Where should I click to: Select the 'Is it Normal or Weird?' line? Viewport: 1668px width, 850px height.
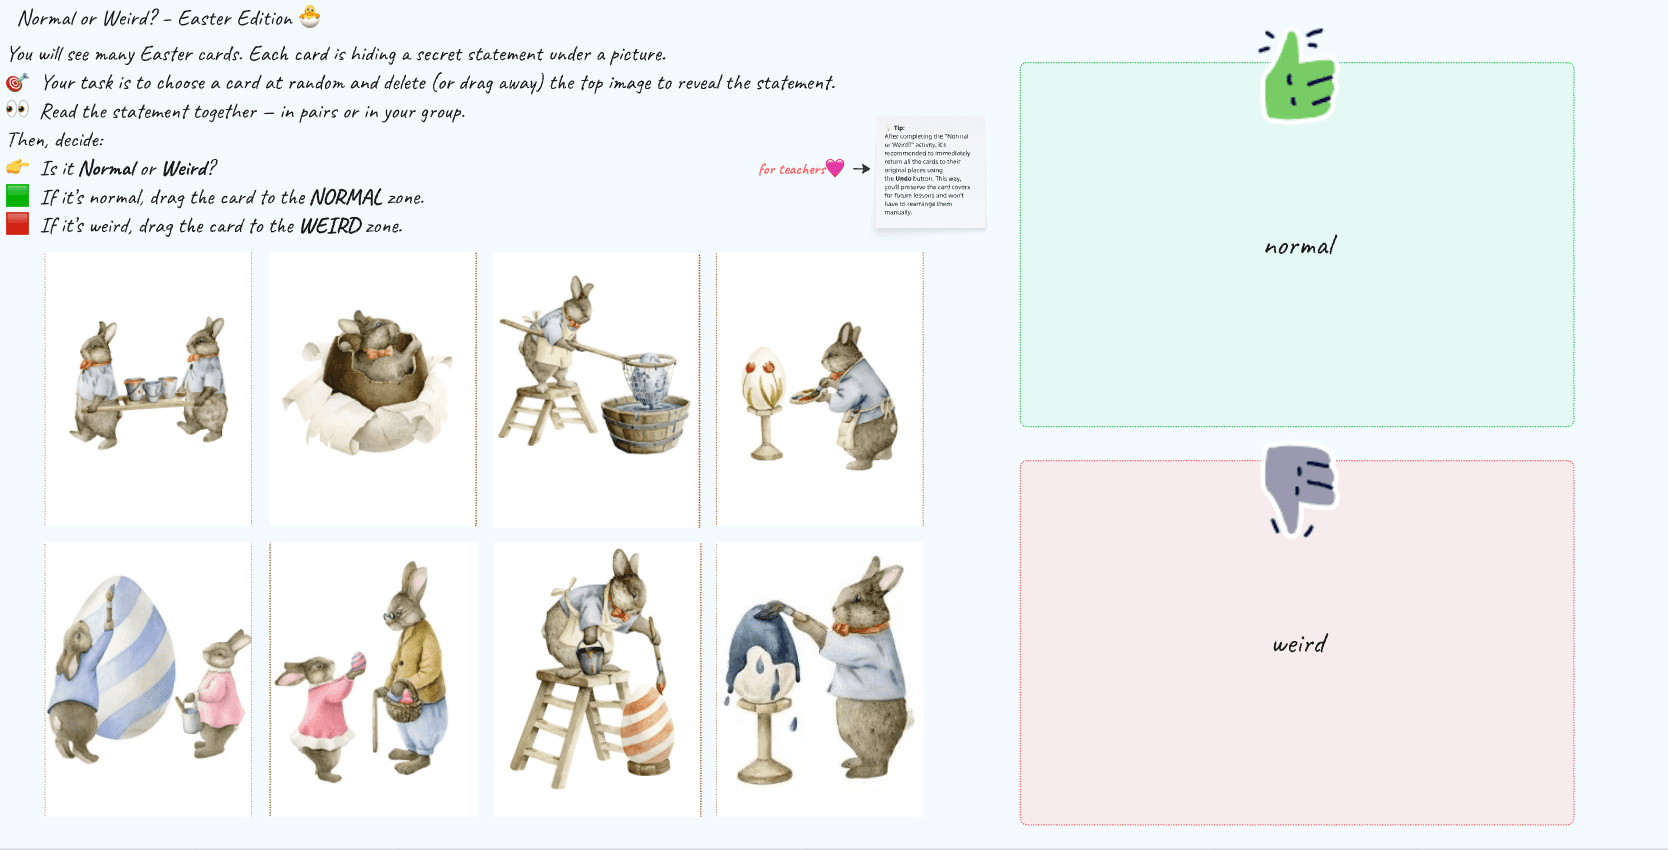tap(129, 168)
